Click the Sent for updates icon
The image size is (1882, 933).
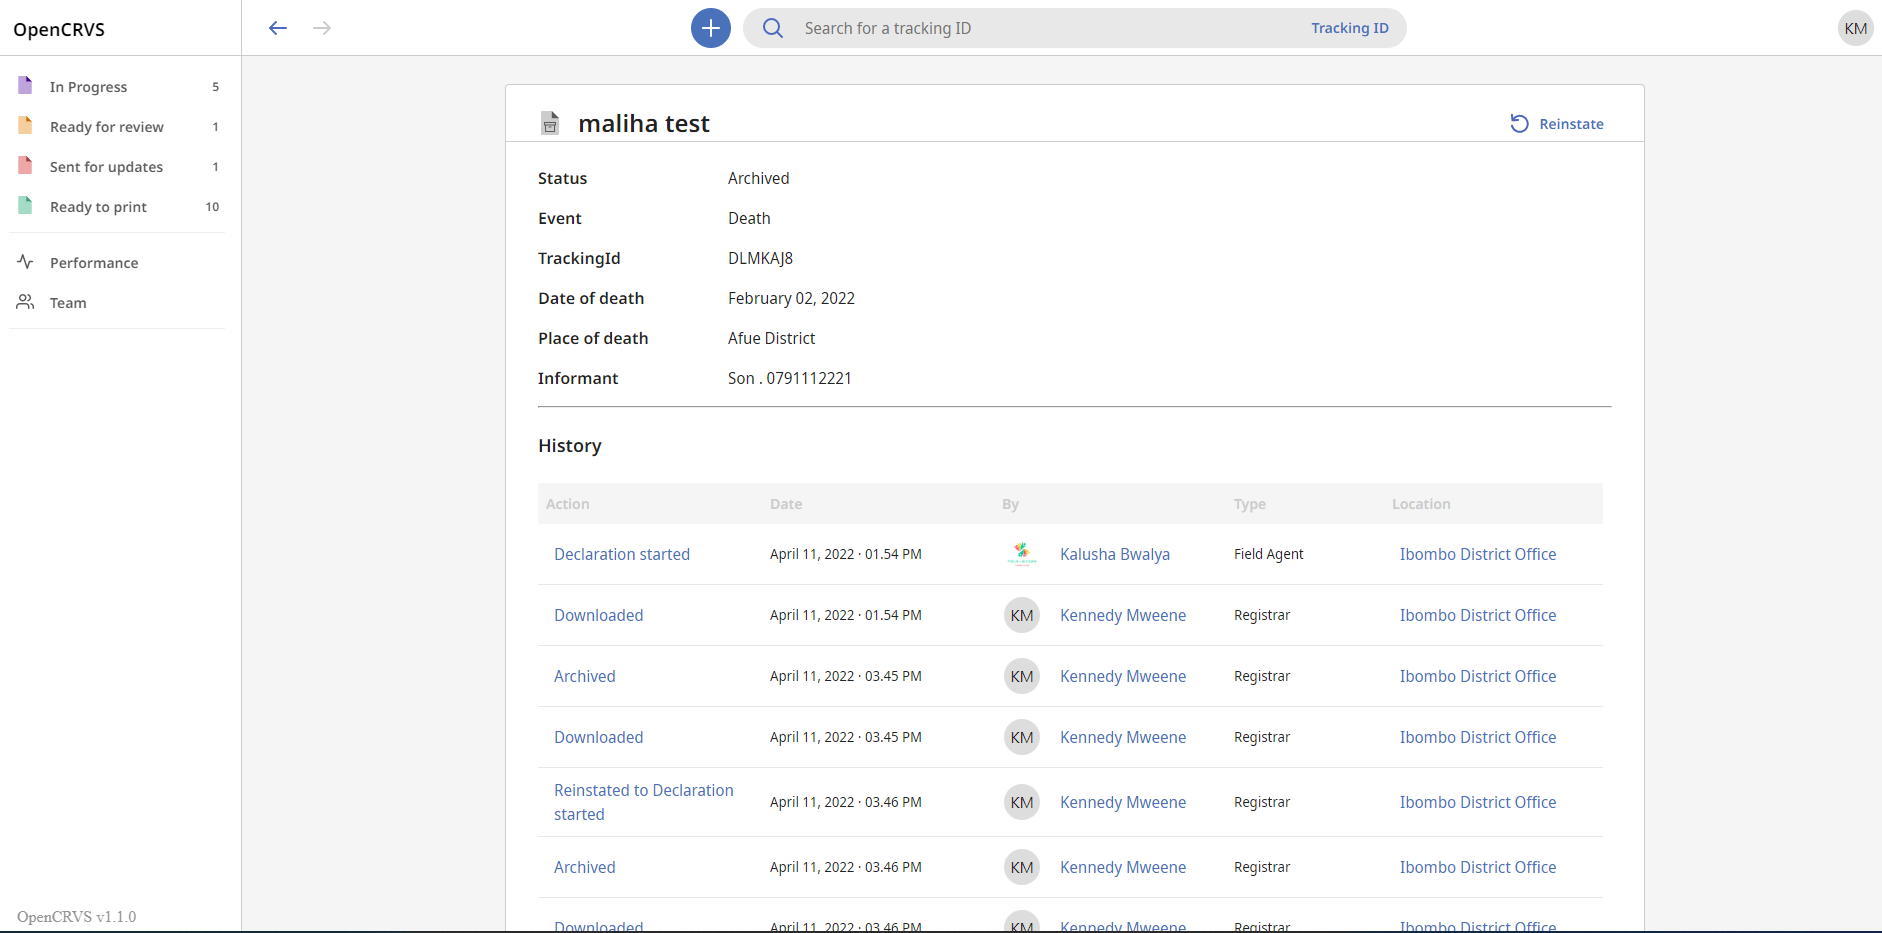[24, 166]
